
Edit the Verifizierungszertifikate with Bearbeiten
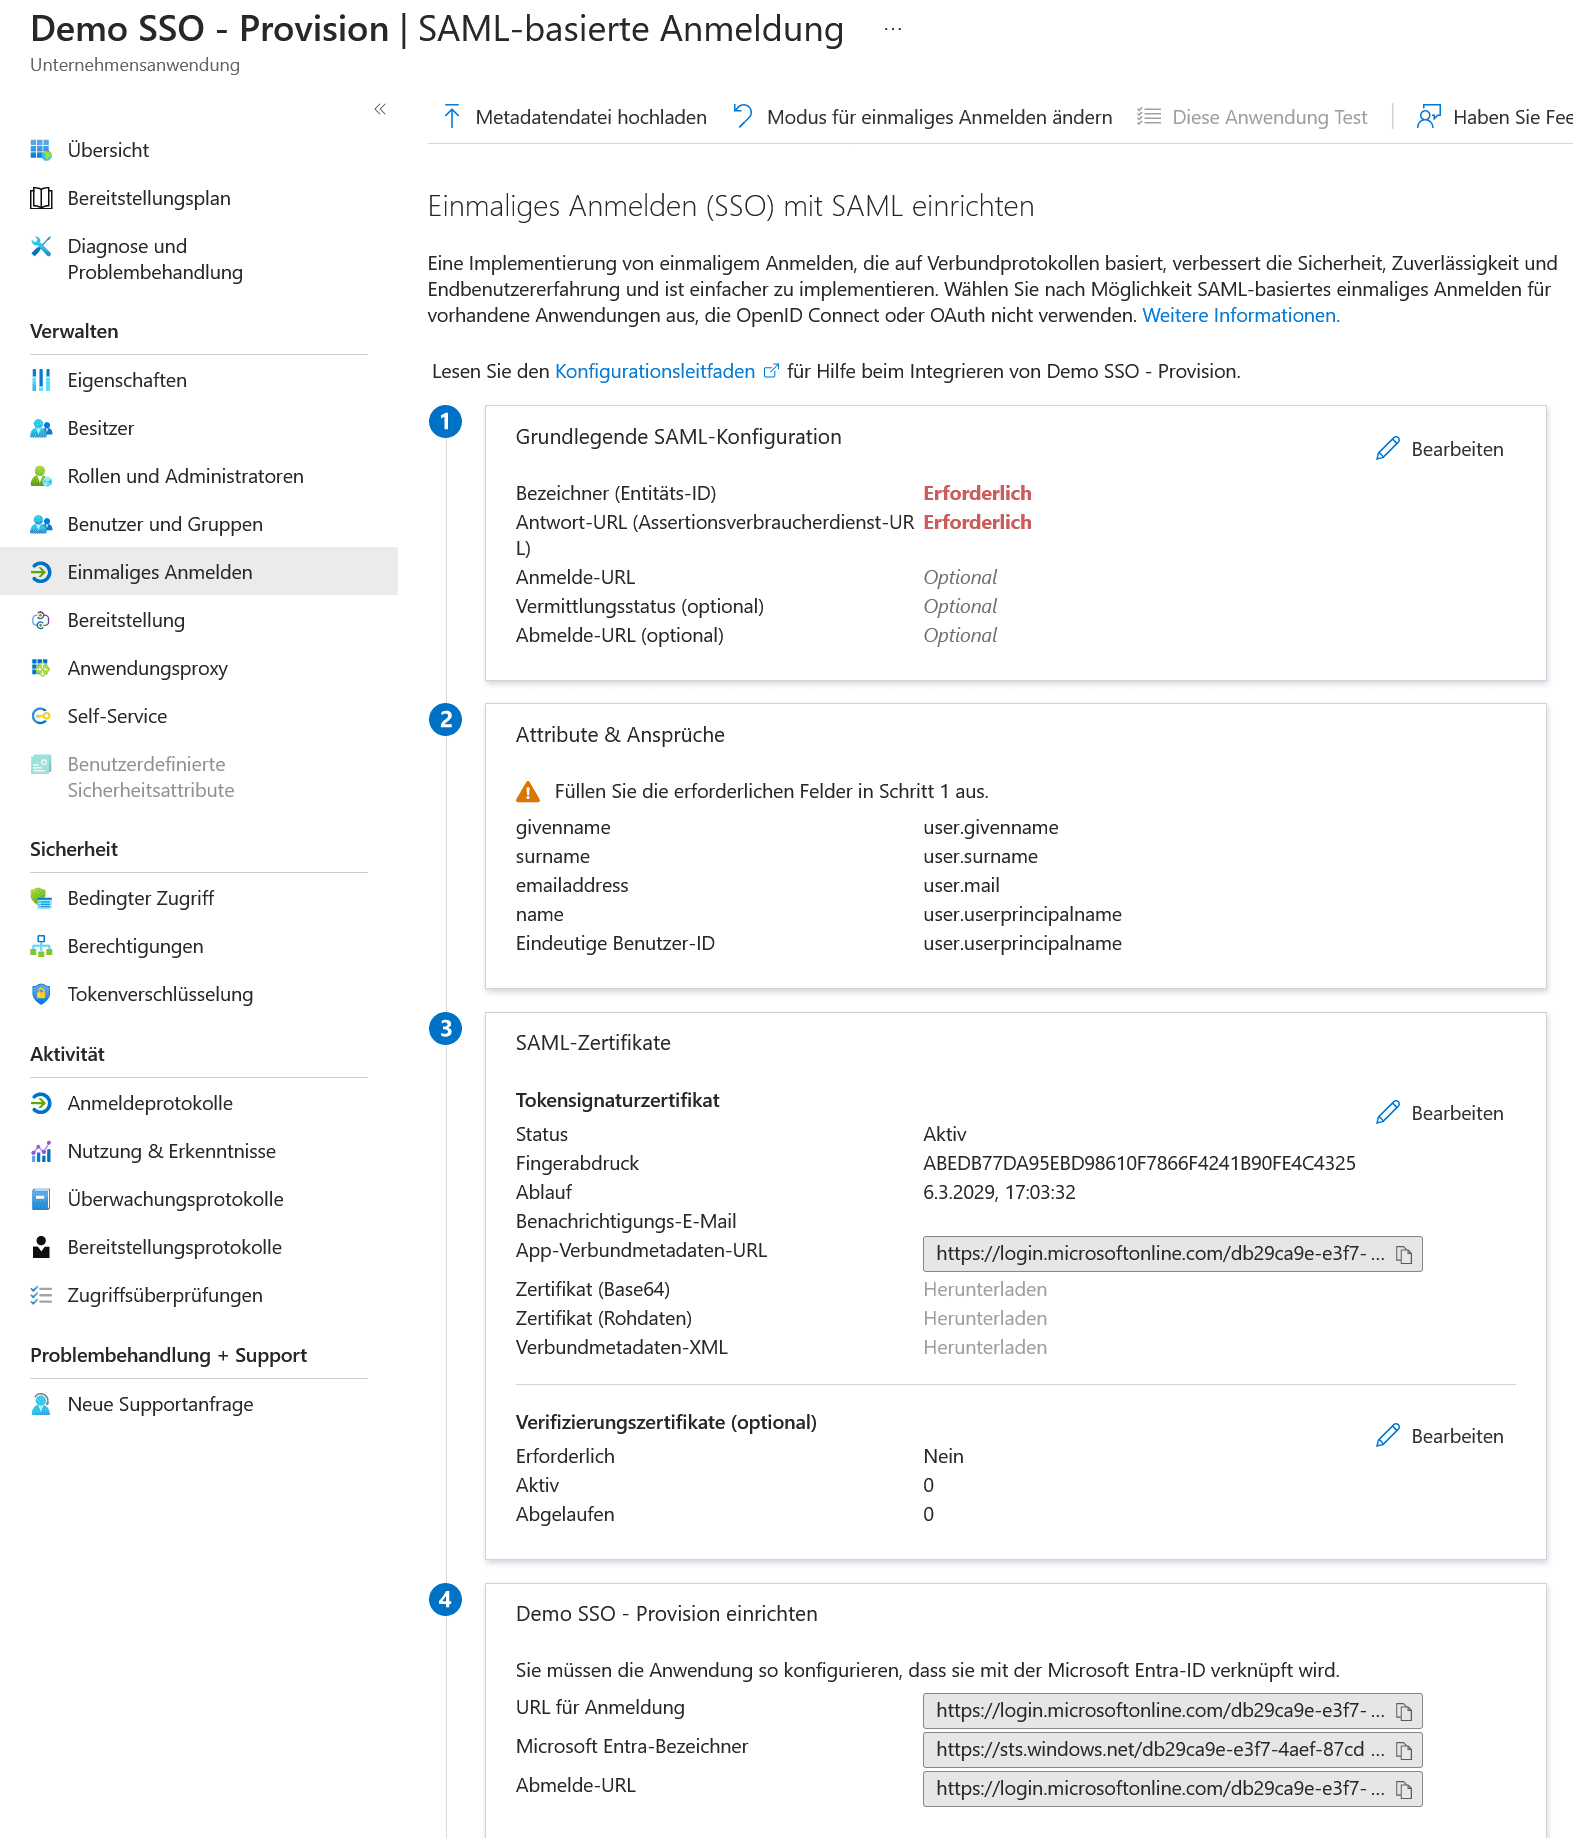click(x=1440, y=1436)
